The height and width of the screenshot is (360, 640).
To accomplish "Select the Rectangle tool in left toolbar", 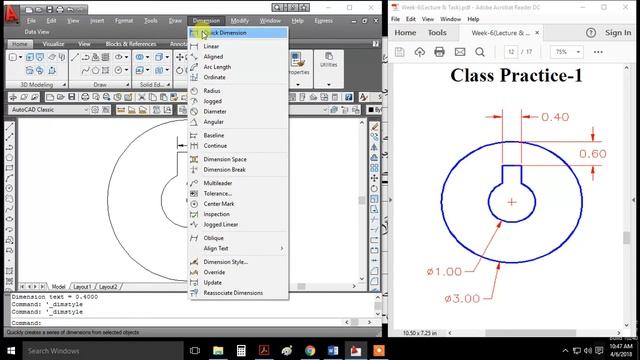I will pyautogui.click(x=9, y=168).
